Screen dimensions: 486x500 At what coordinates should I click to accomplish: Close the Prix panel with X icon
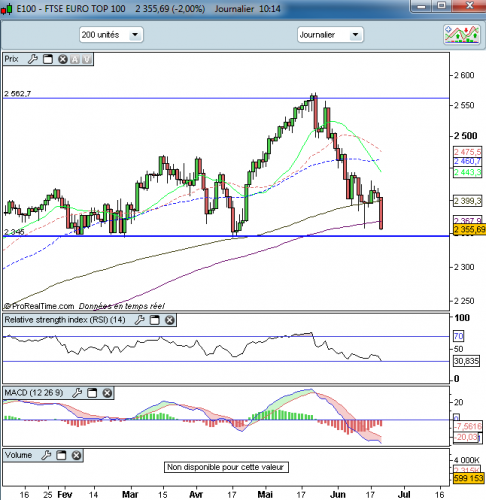pyautogui.click(x=63, y=59)
